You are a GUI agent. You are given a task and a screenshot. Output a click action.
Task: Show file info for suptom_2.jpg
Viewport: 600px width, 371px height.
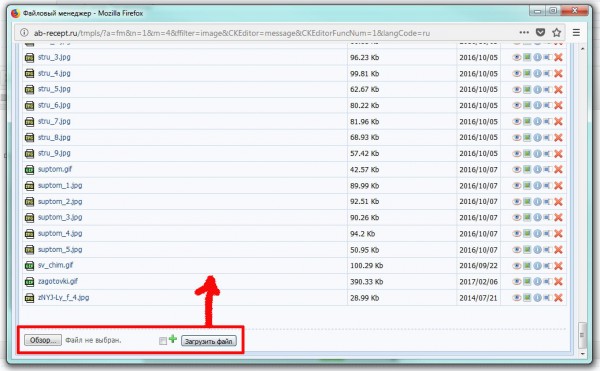[537, 202]
